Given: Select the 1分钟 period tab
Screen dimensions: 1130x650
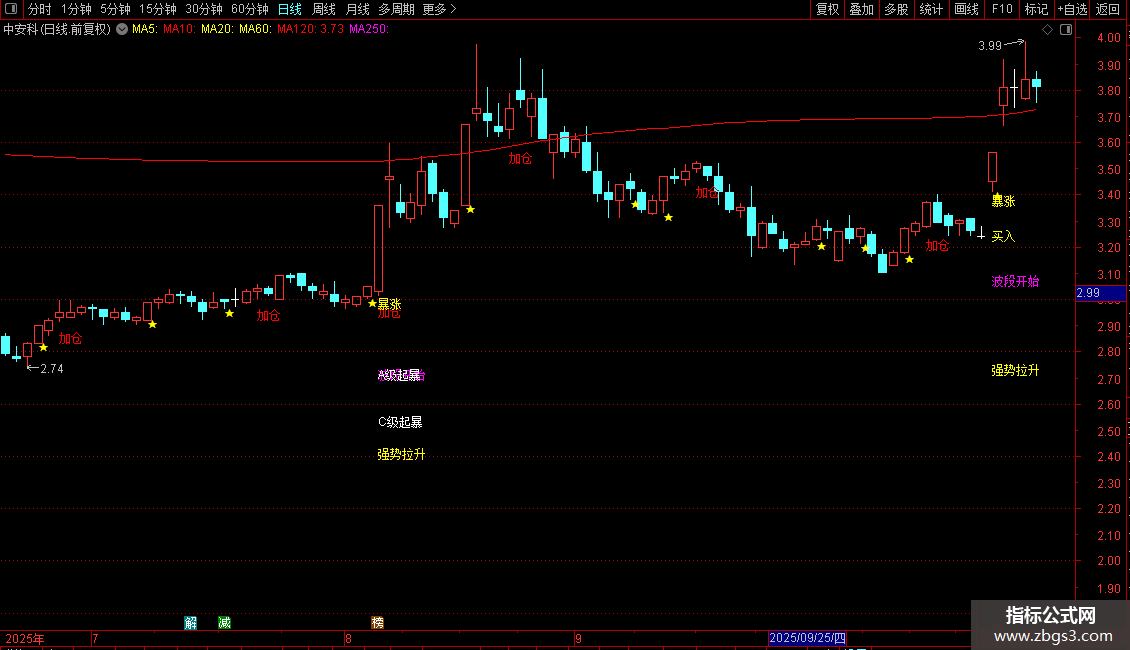Looking at the screenshot, I should [76, 9].
